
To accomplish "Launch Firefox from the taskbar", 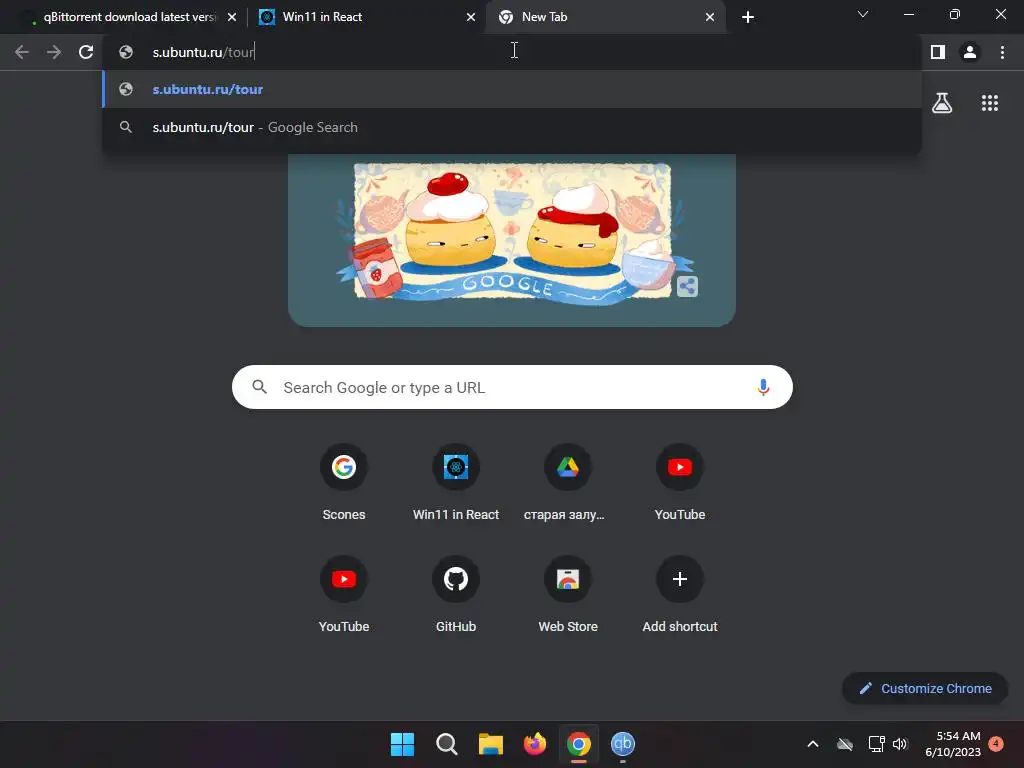I will pos(535,744).
